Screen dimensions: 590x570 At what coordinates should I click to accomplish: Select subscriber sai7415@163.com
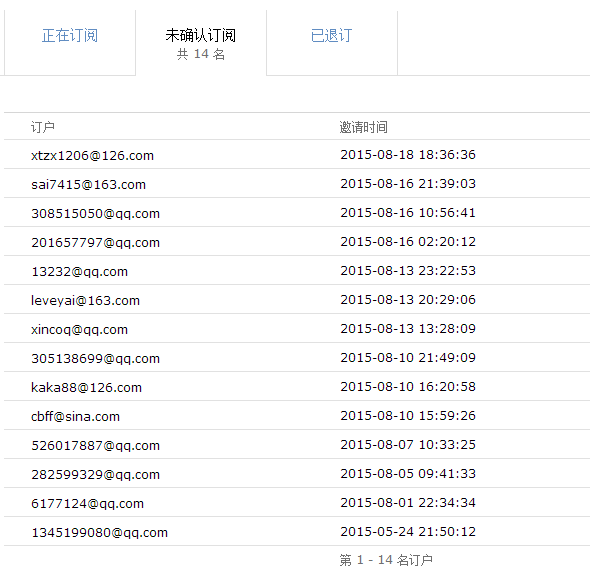coord(88,184)
